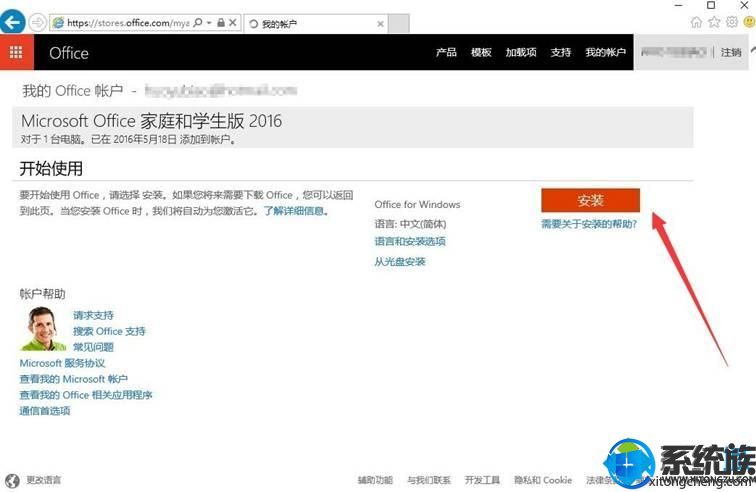Click 查看我的 Microsoft 帐户 link
The image size is (756, 492).
click(73, 379)
